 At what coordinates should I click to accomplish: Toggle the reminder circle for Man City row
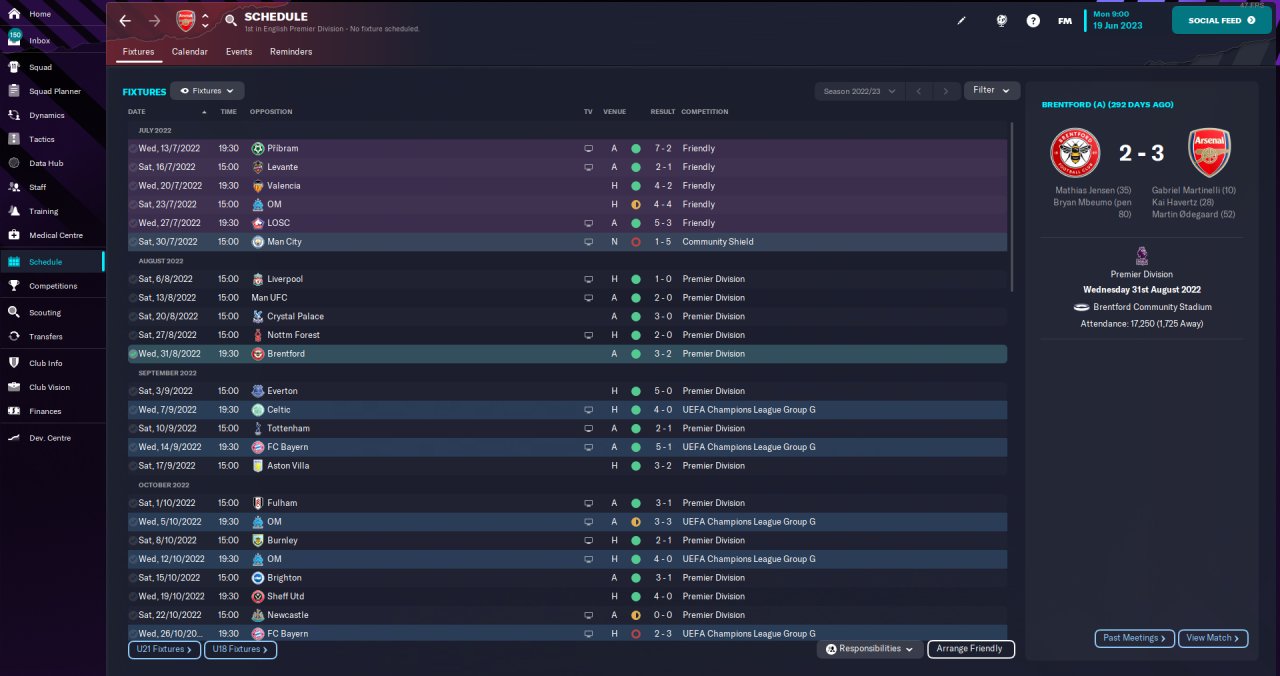[133, 242]
